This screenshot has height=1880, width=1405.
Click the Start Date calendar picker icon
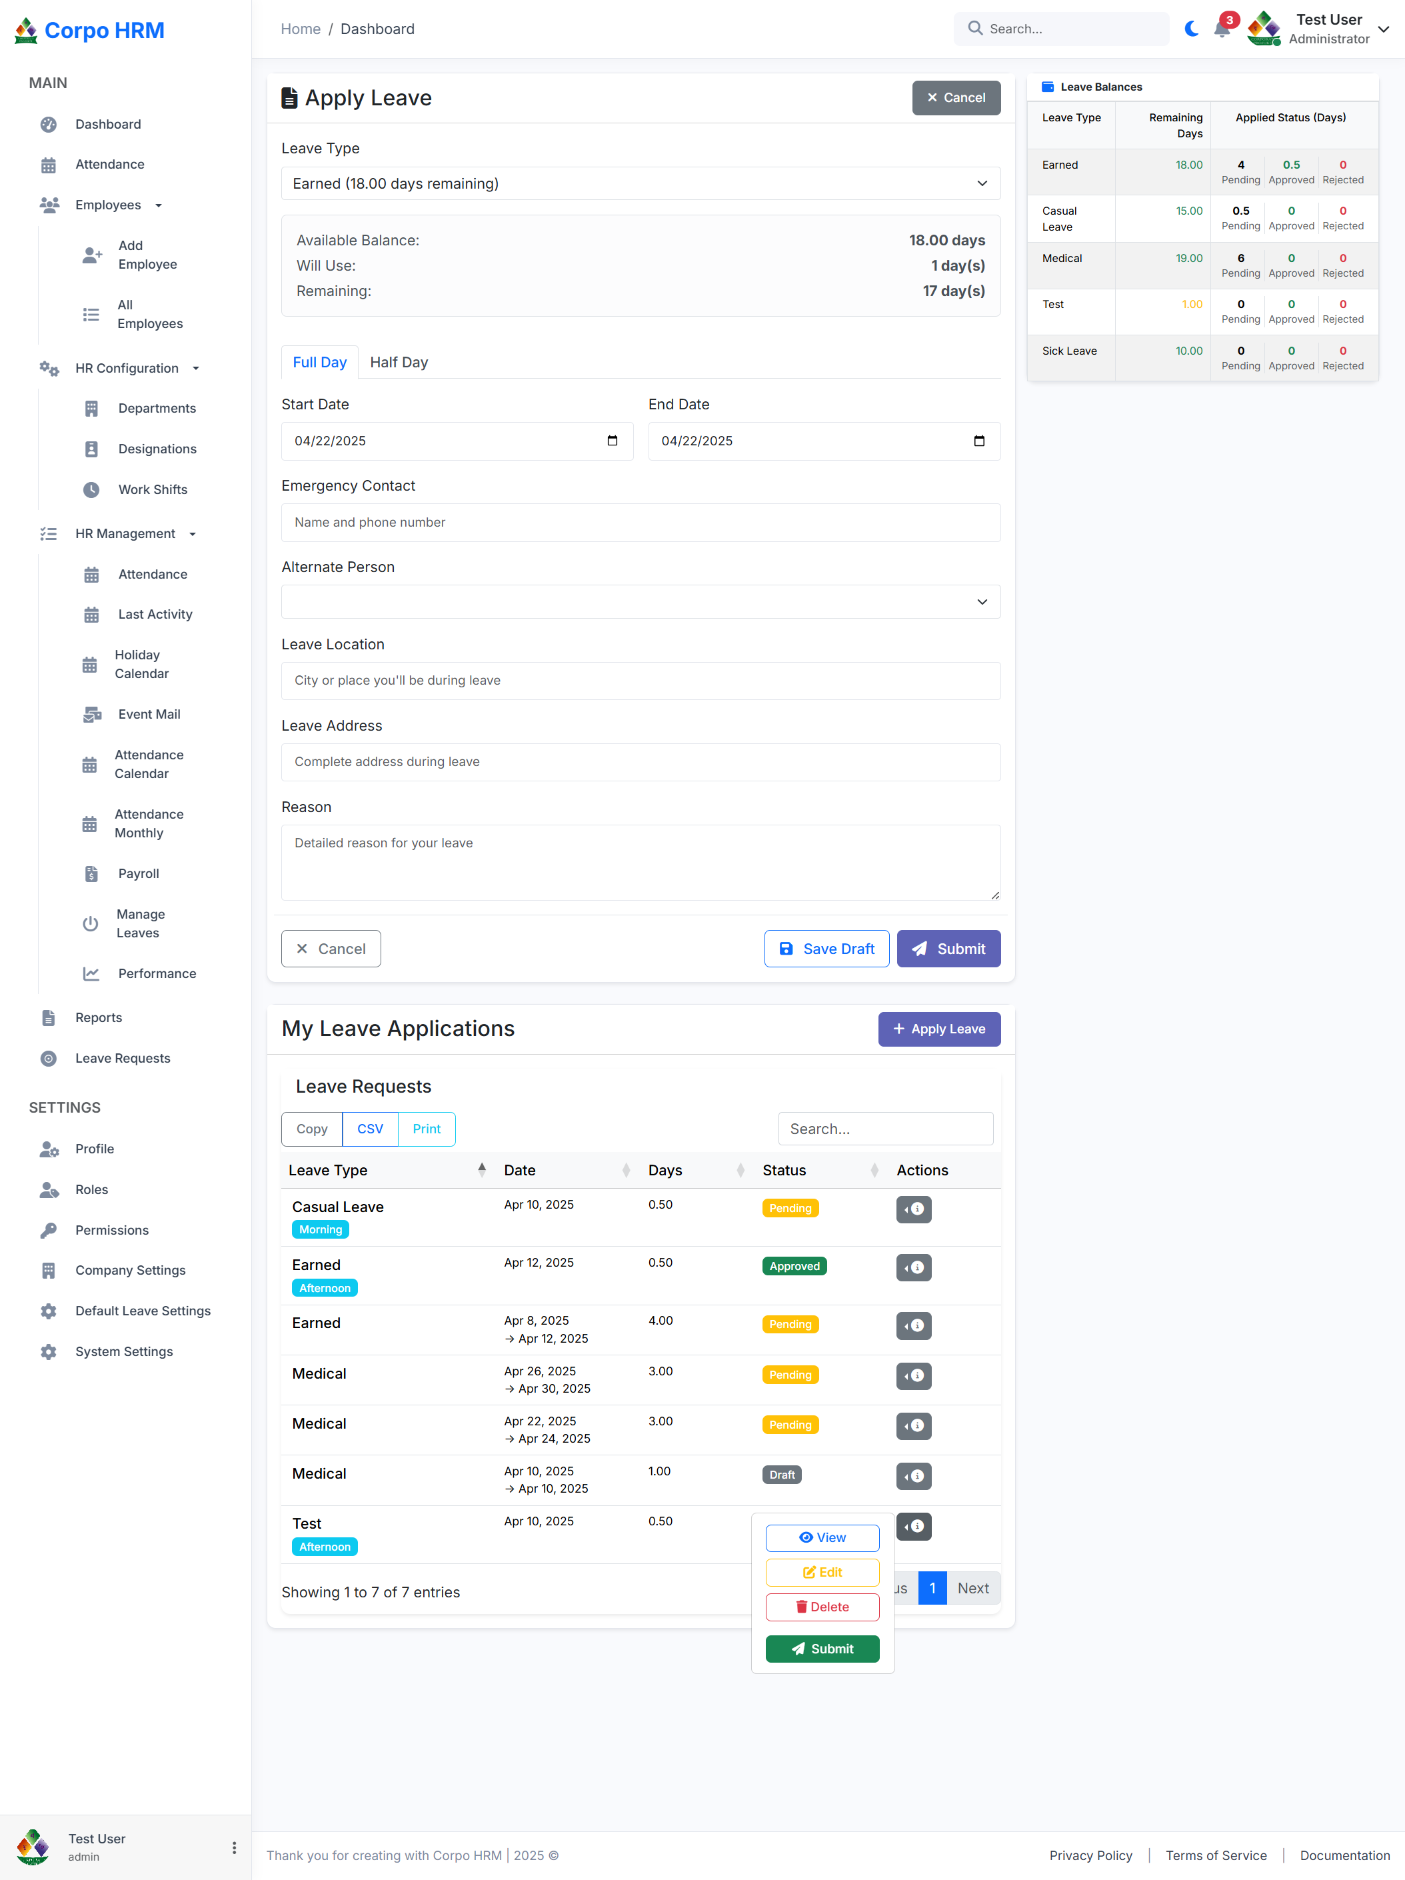(612, 441)
